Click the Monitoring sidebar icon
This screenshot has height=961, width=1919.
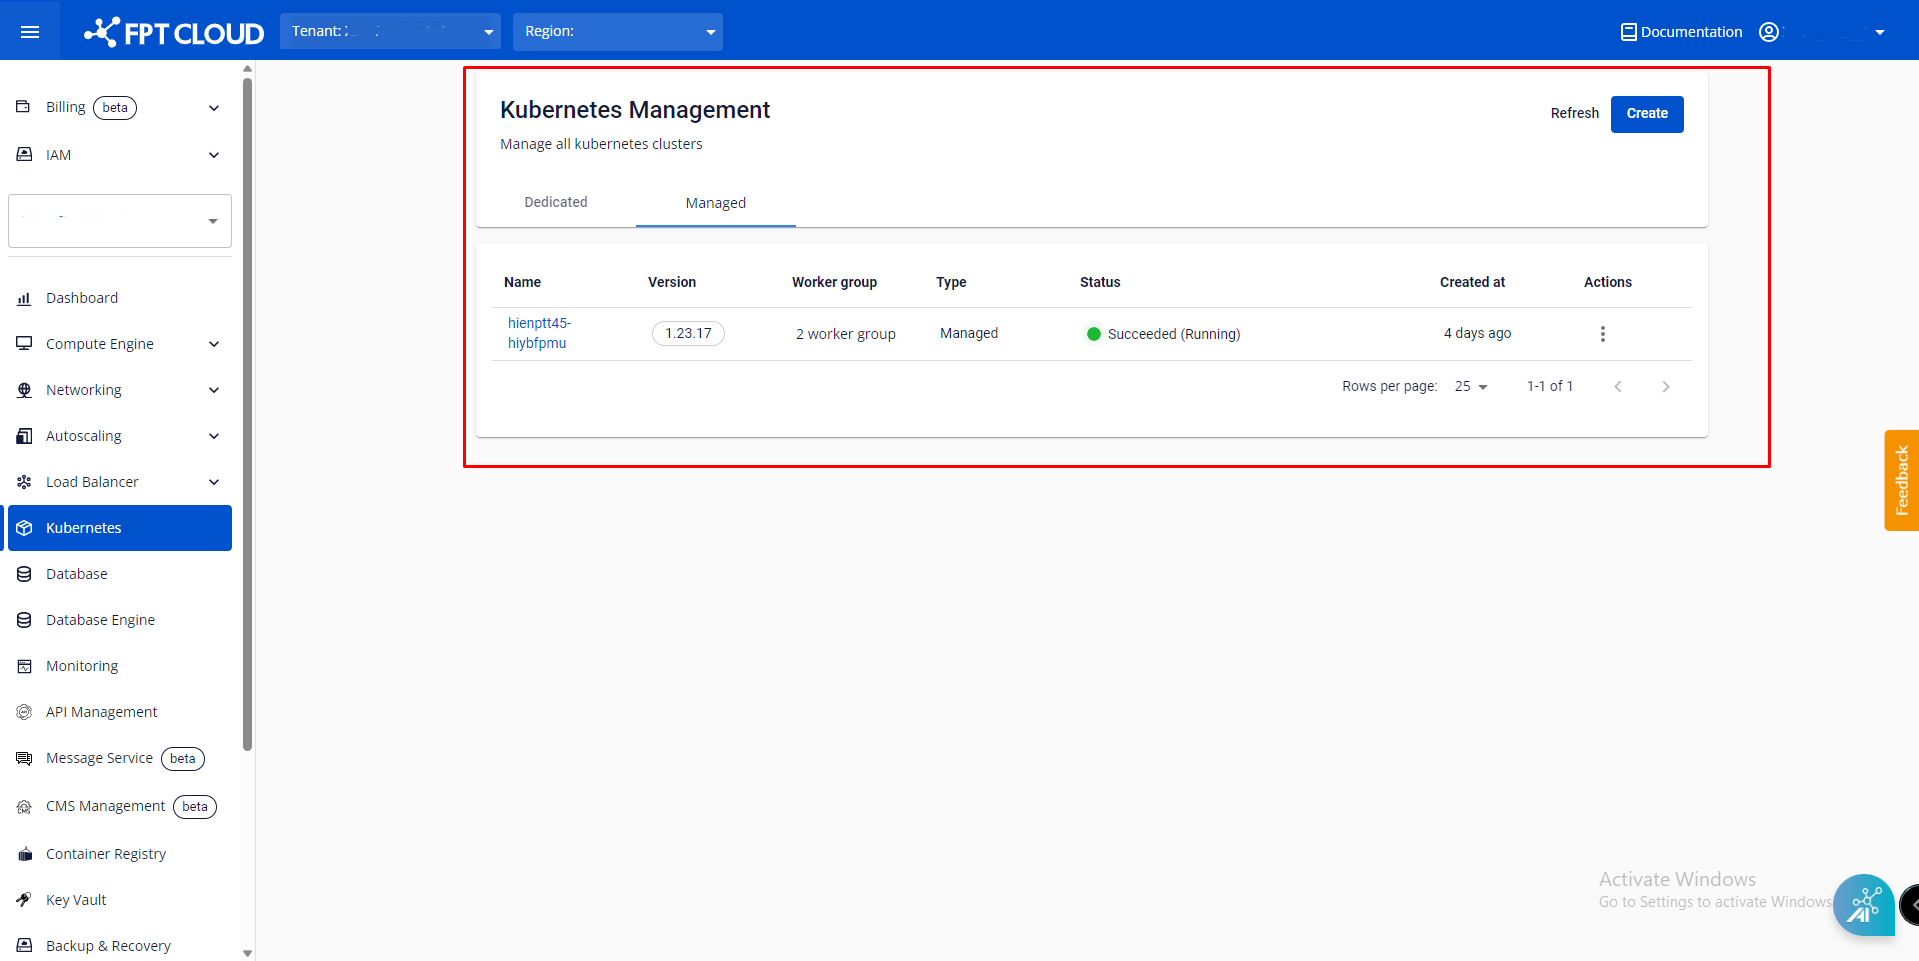click(24, 666)
